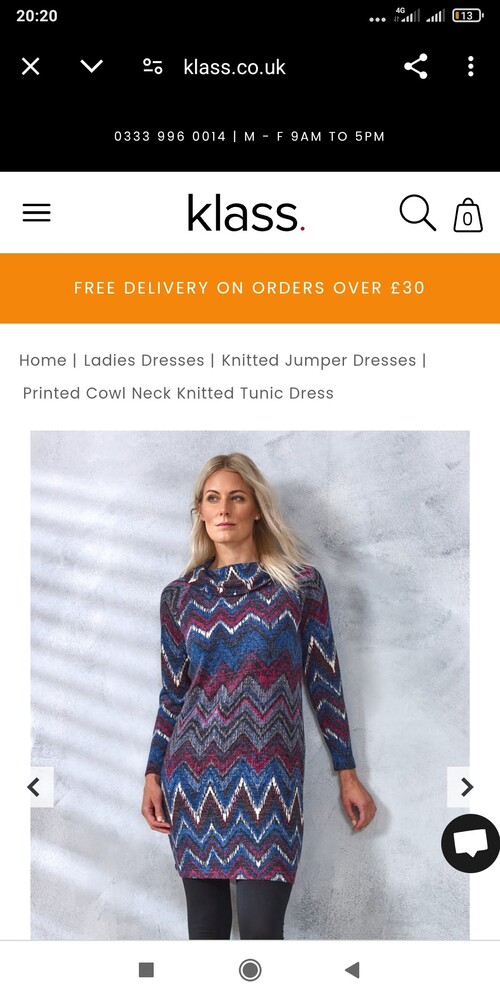Open the three-dot browser menu
Viewport: 500px width, 1000px height.
pyautogui.click(x=471, y=66)
